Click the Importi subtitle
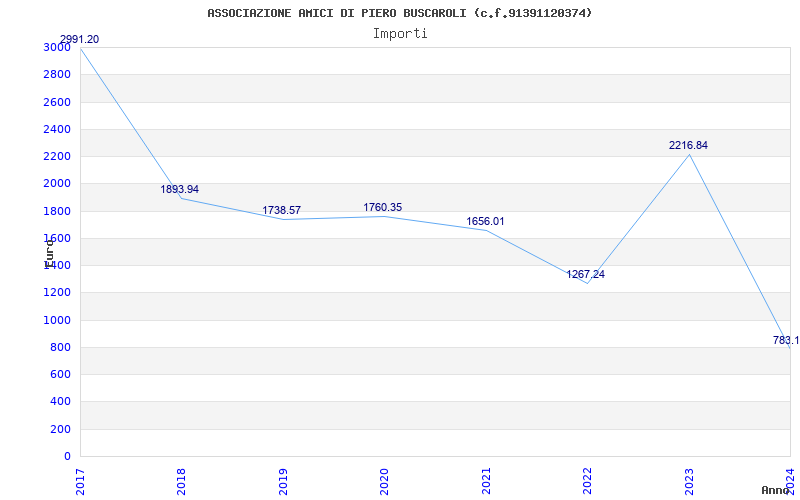This screenshot has height=500, width=800. click(400, 34)
